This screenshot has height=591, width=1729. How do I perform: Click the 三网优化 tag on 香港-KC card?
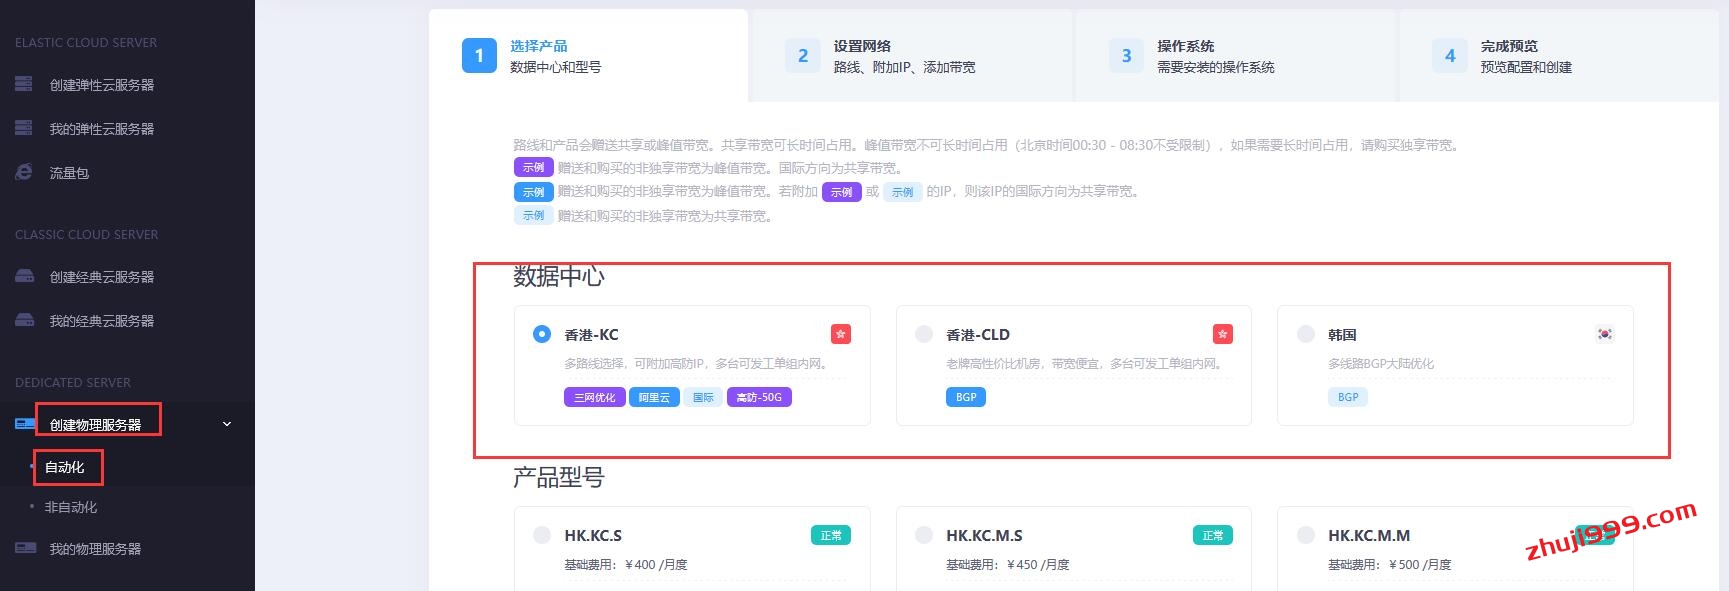pyautogui.click(x=595, y=397)
